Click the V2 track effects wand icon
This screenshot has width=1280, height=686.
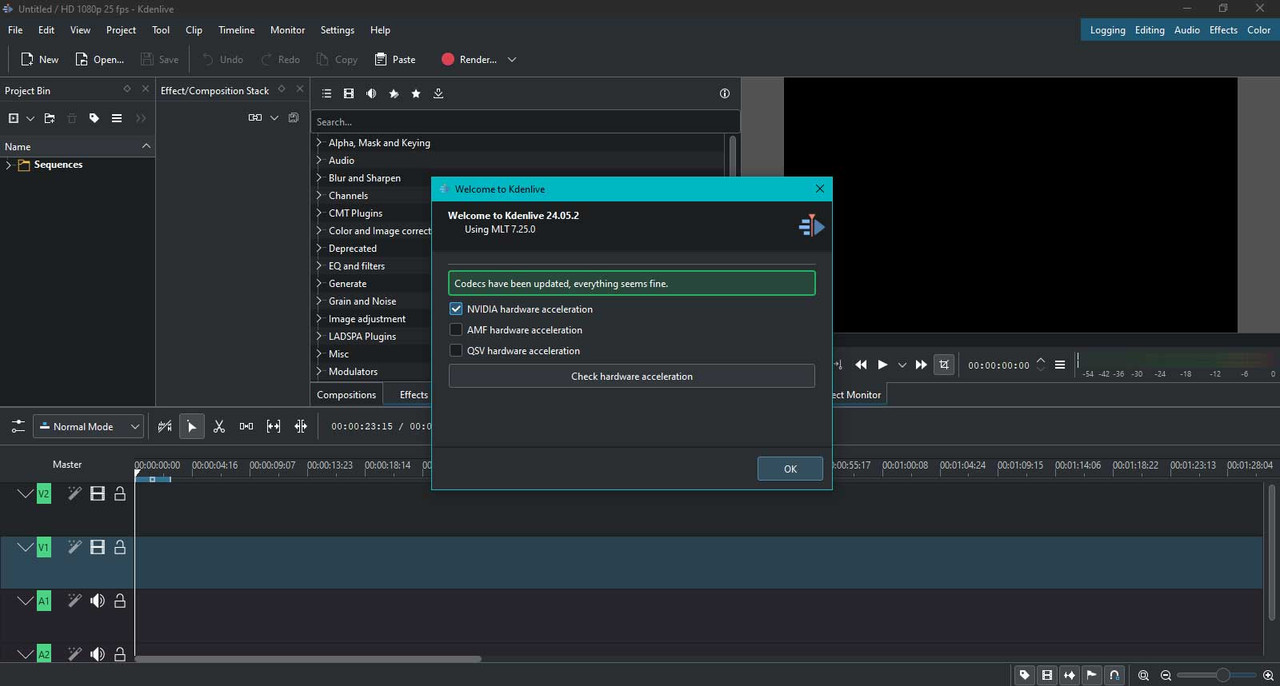(74, 493)
